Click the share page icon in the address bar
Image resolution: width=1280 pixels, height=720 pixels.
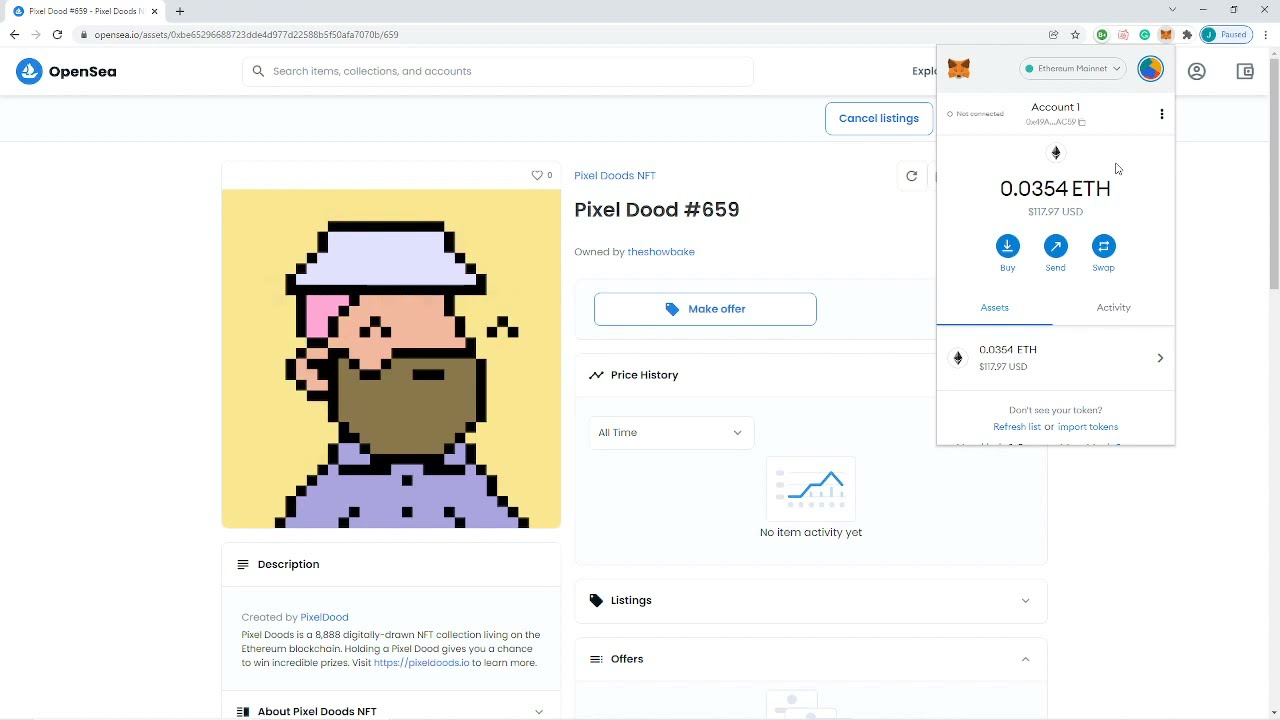(x=1053, y=34)
